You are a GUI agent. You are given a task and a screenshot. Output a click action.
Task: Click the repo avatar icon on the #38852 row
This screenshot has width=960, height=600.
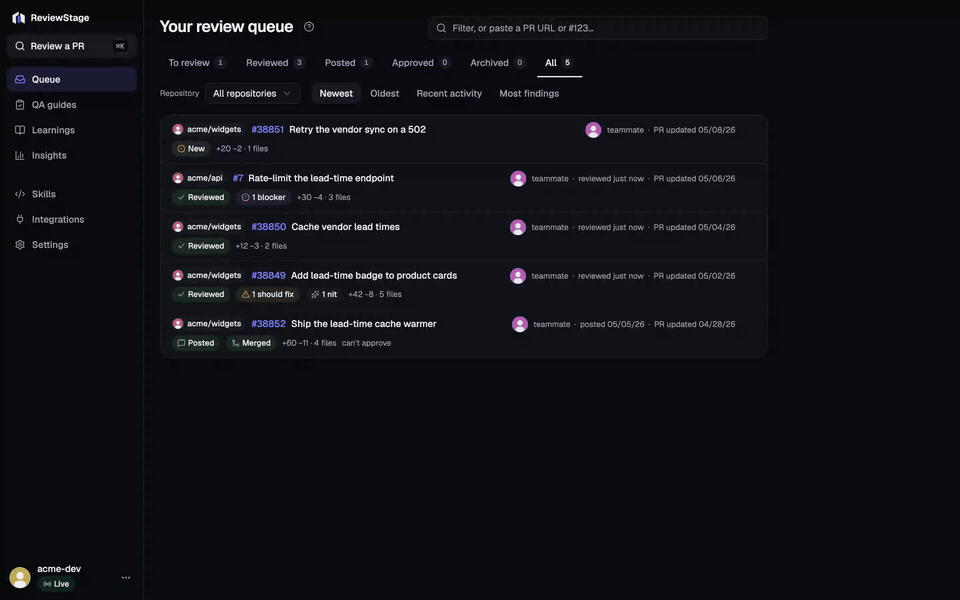tap(178, 324)
